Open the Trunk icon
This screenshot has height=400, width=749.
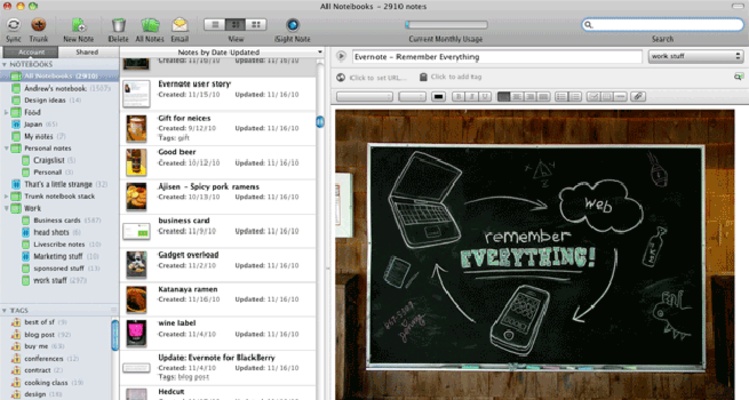[x=39, y=25]
